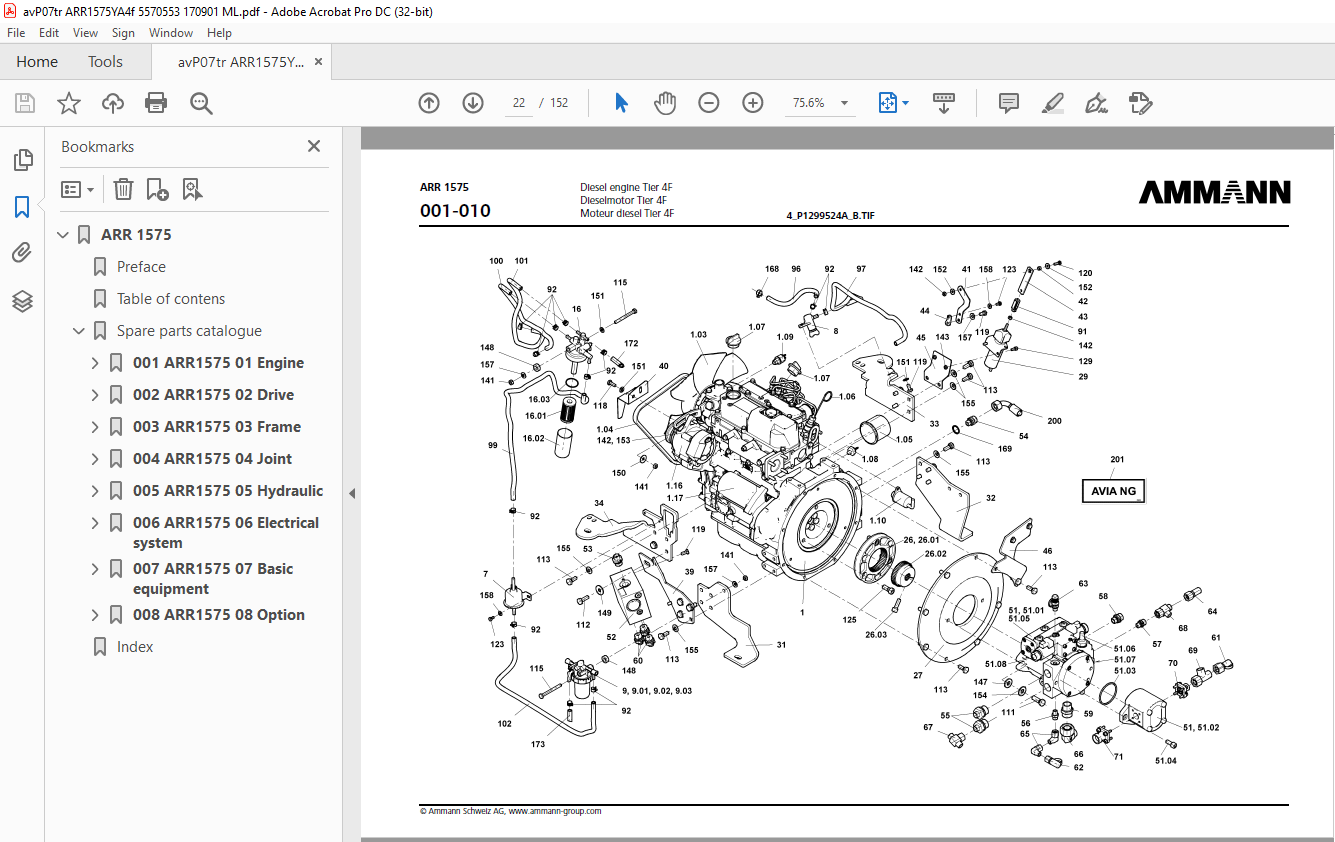The height and width of the screenshot is (842, 1335).
Task: Open the File menu
Action: (x=16, y=33)
